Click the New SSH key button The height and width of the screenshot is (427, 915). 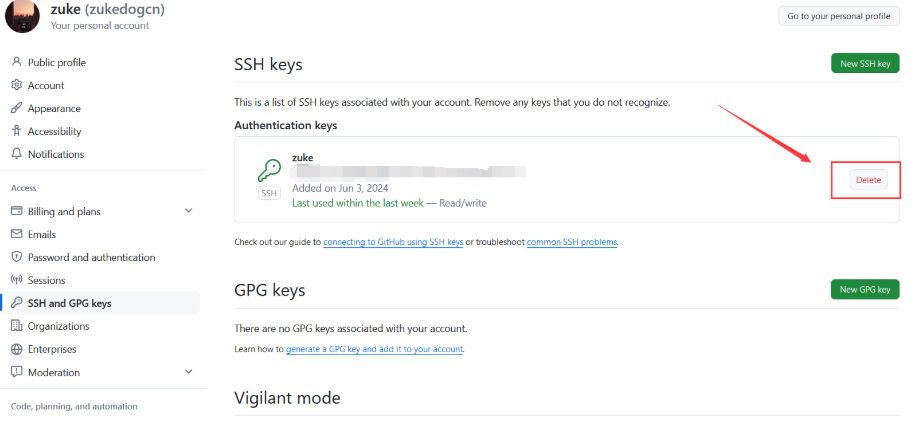[864, 63]
